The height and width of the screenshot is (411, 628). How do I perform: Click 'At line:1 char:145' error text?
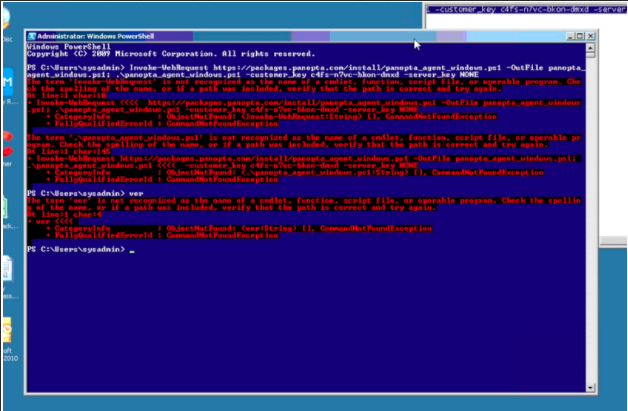pos(68,152)
